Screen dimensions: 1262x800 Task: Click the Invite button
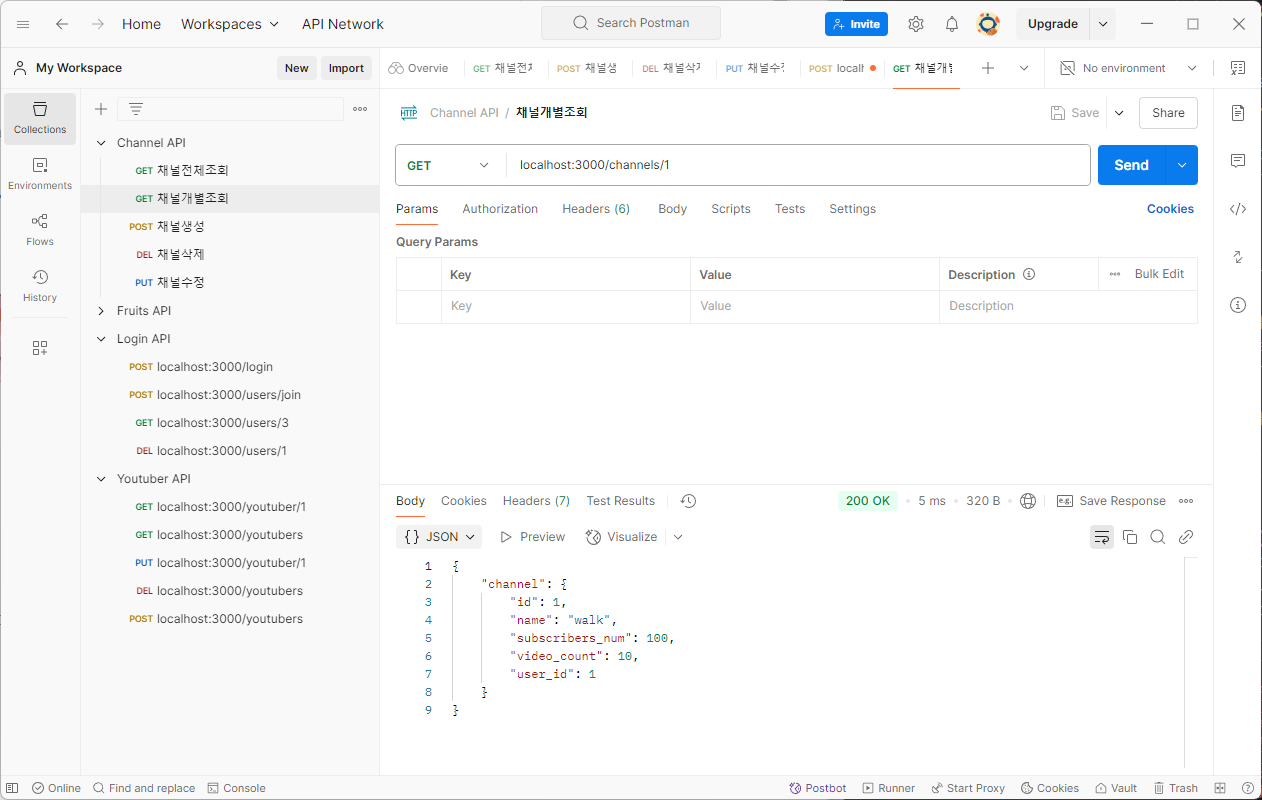click(x=856, y=24)
